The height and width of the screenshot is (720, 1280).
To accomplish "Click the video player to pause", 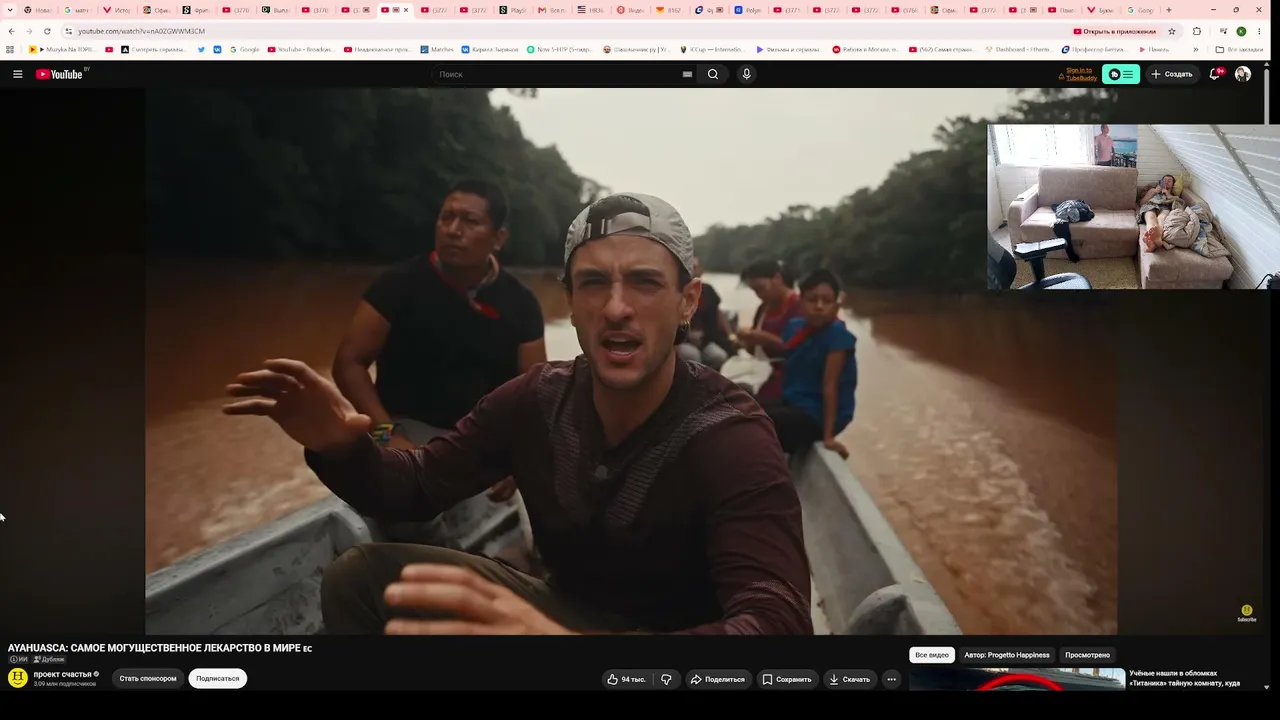I will [632, 361].
